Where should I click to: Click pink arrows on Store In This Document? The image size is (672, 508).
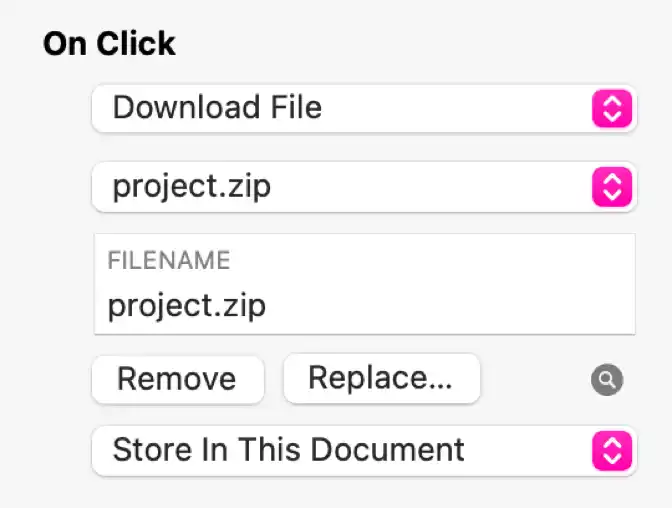(613, 450)
